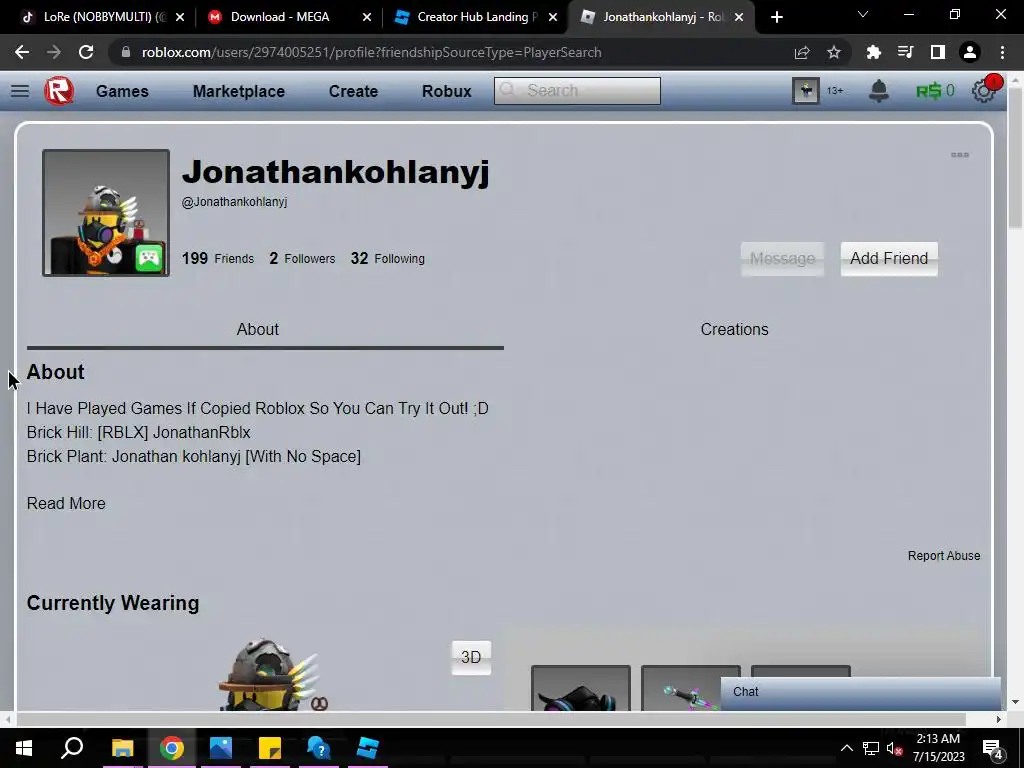View site information lock icon
1024x768 pixels.
[x=126, y=52]
